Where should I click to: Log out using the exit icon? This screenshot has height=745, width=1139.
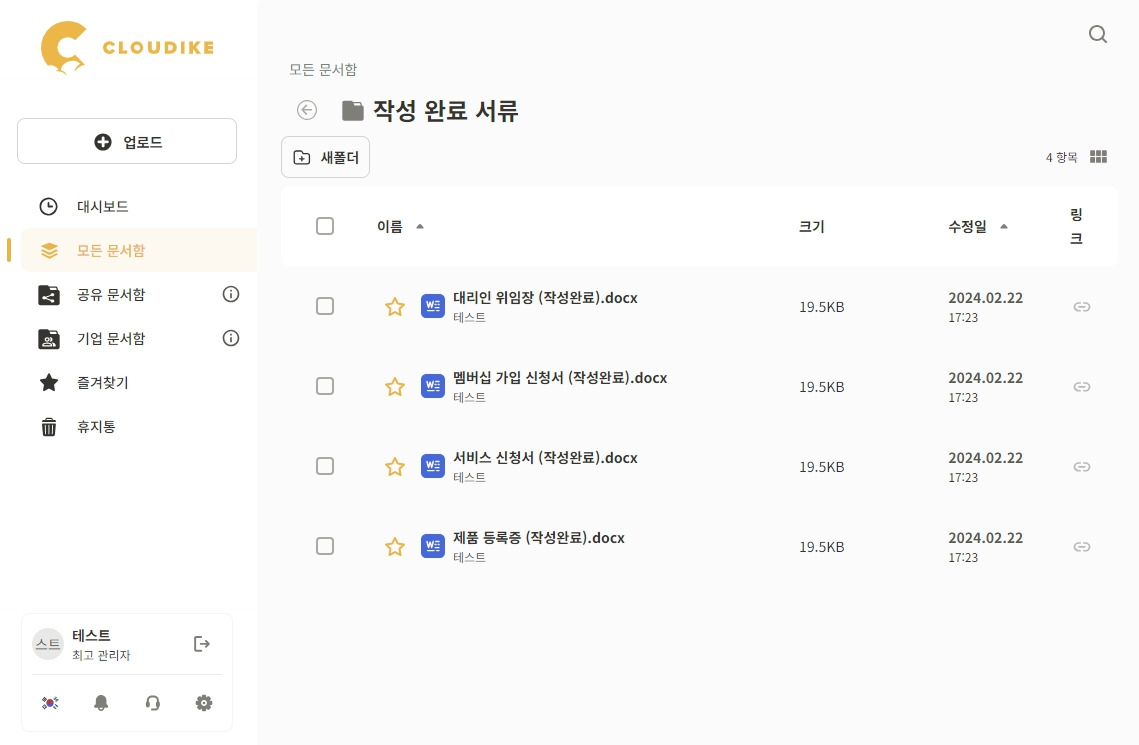[x=202, y=644]
